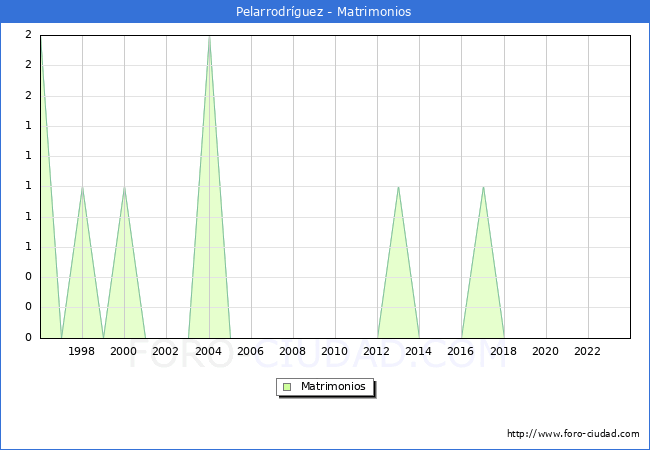Screen dimensions: 650x450
Task: Click the 2006 x-axis label
Action: [x=251, y=351]
